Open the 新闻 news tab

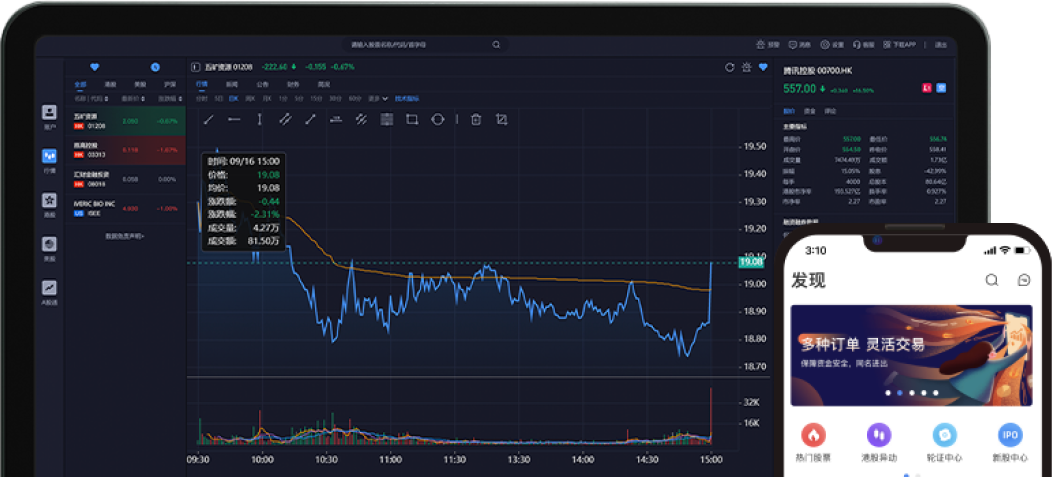pos(231,85)
